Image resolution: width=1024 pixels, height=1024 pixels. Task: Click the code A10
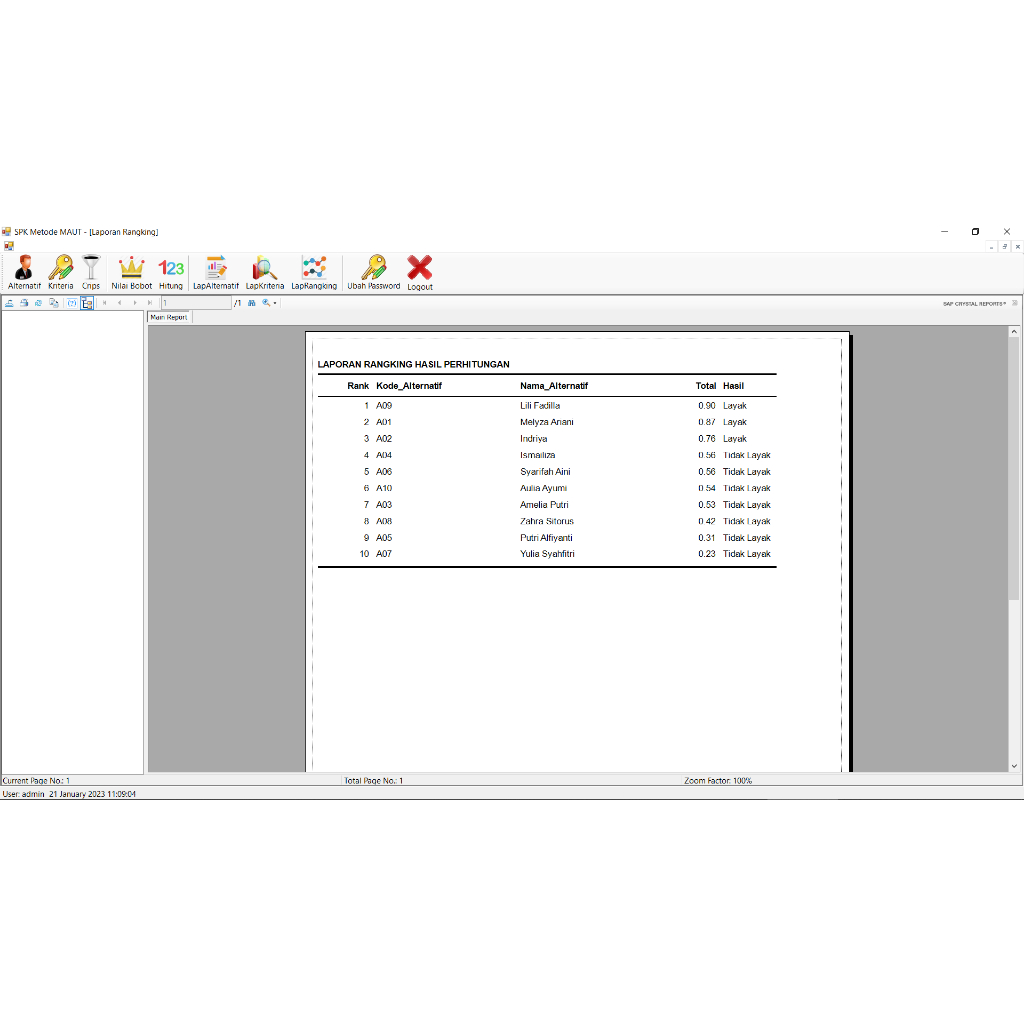coord(384,488)
